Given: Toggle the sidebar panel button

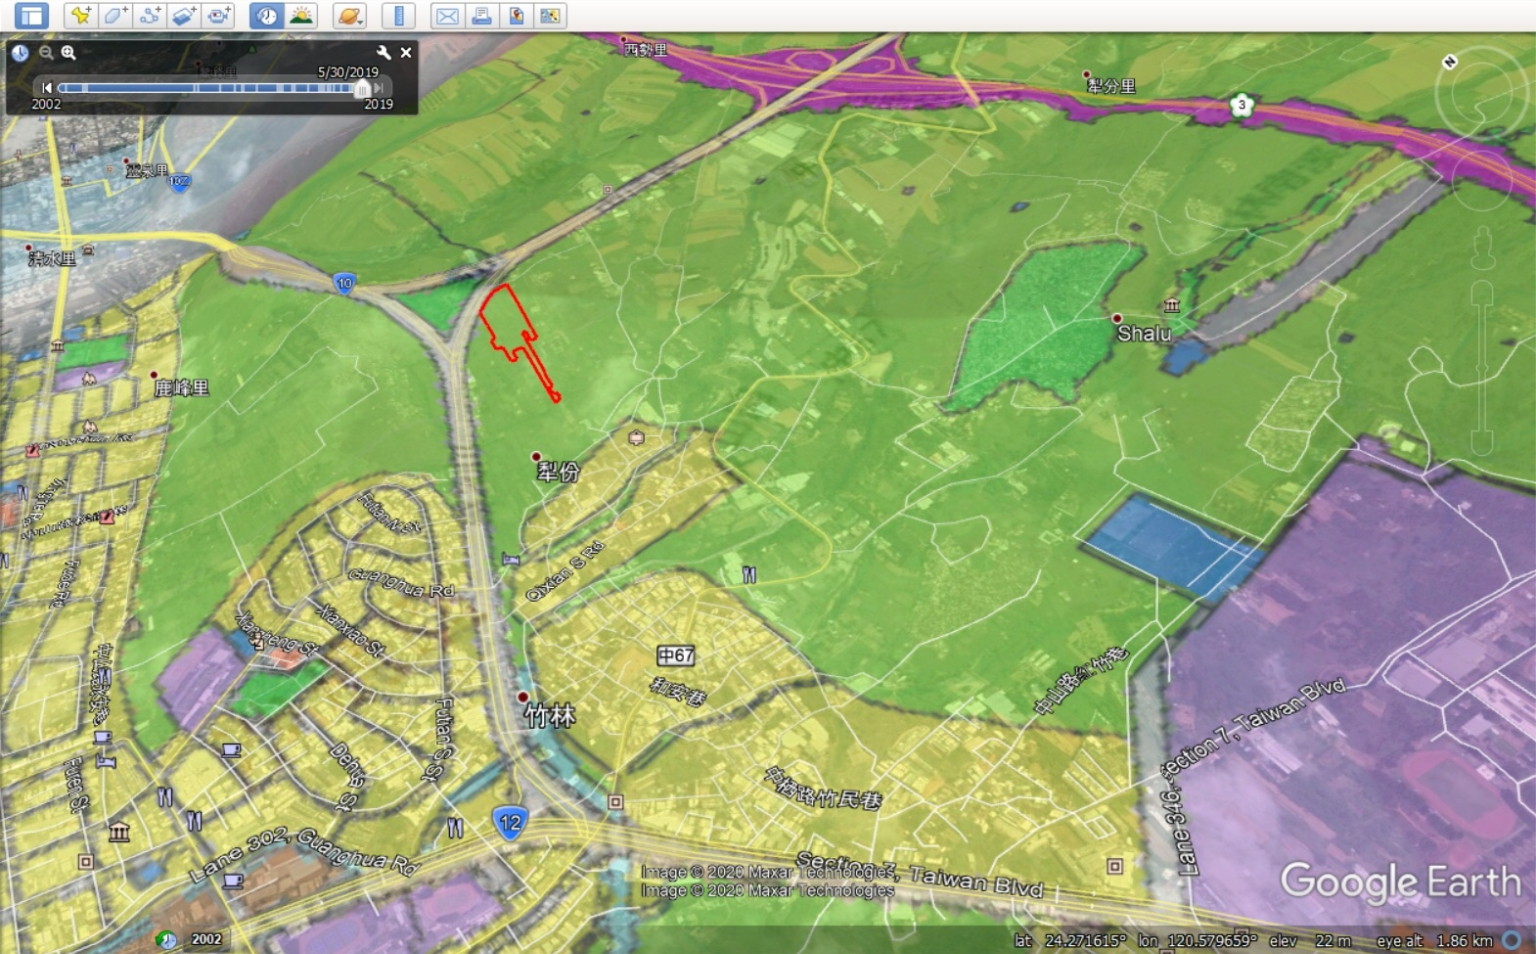Looking at the screenshot, I should tap(31, 15).
